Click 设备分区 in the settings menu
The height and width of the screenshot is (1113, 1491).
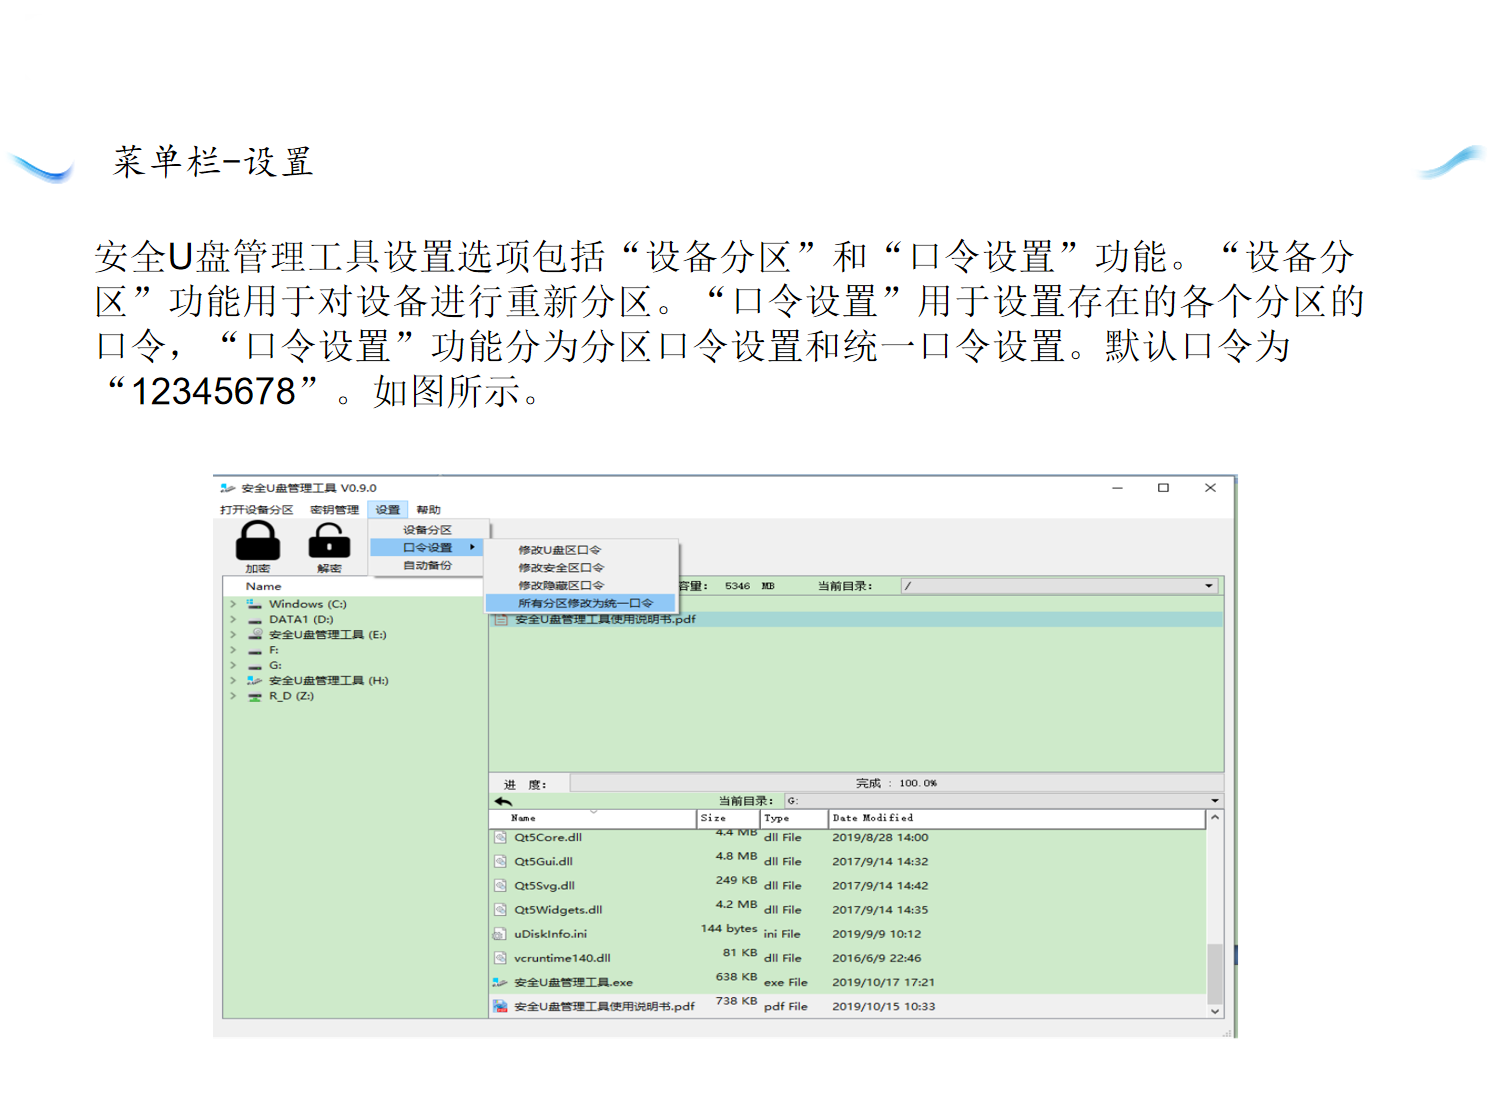point(427,530)
